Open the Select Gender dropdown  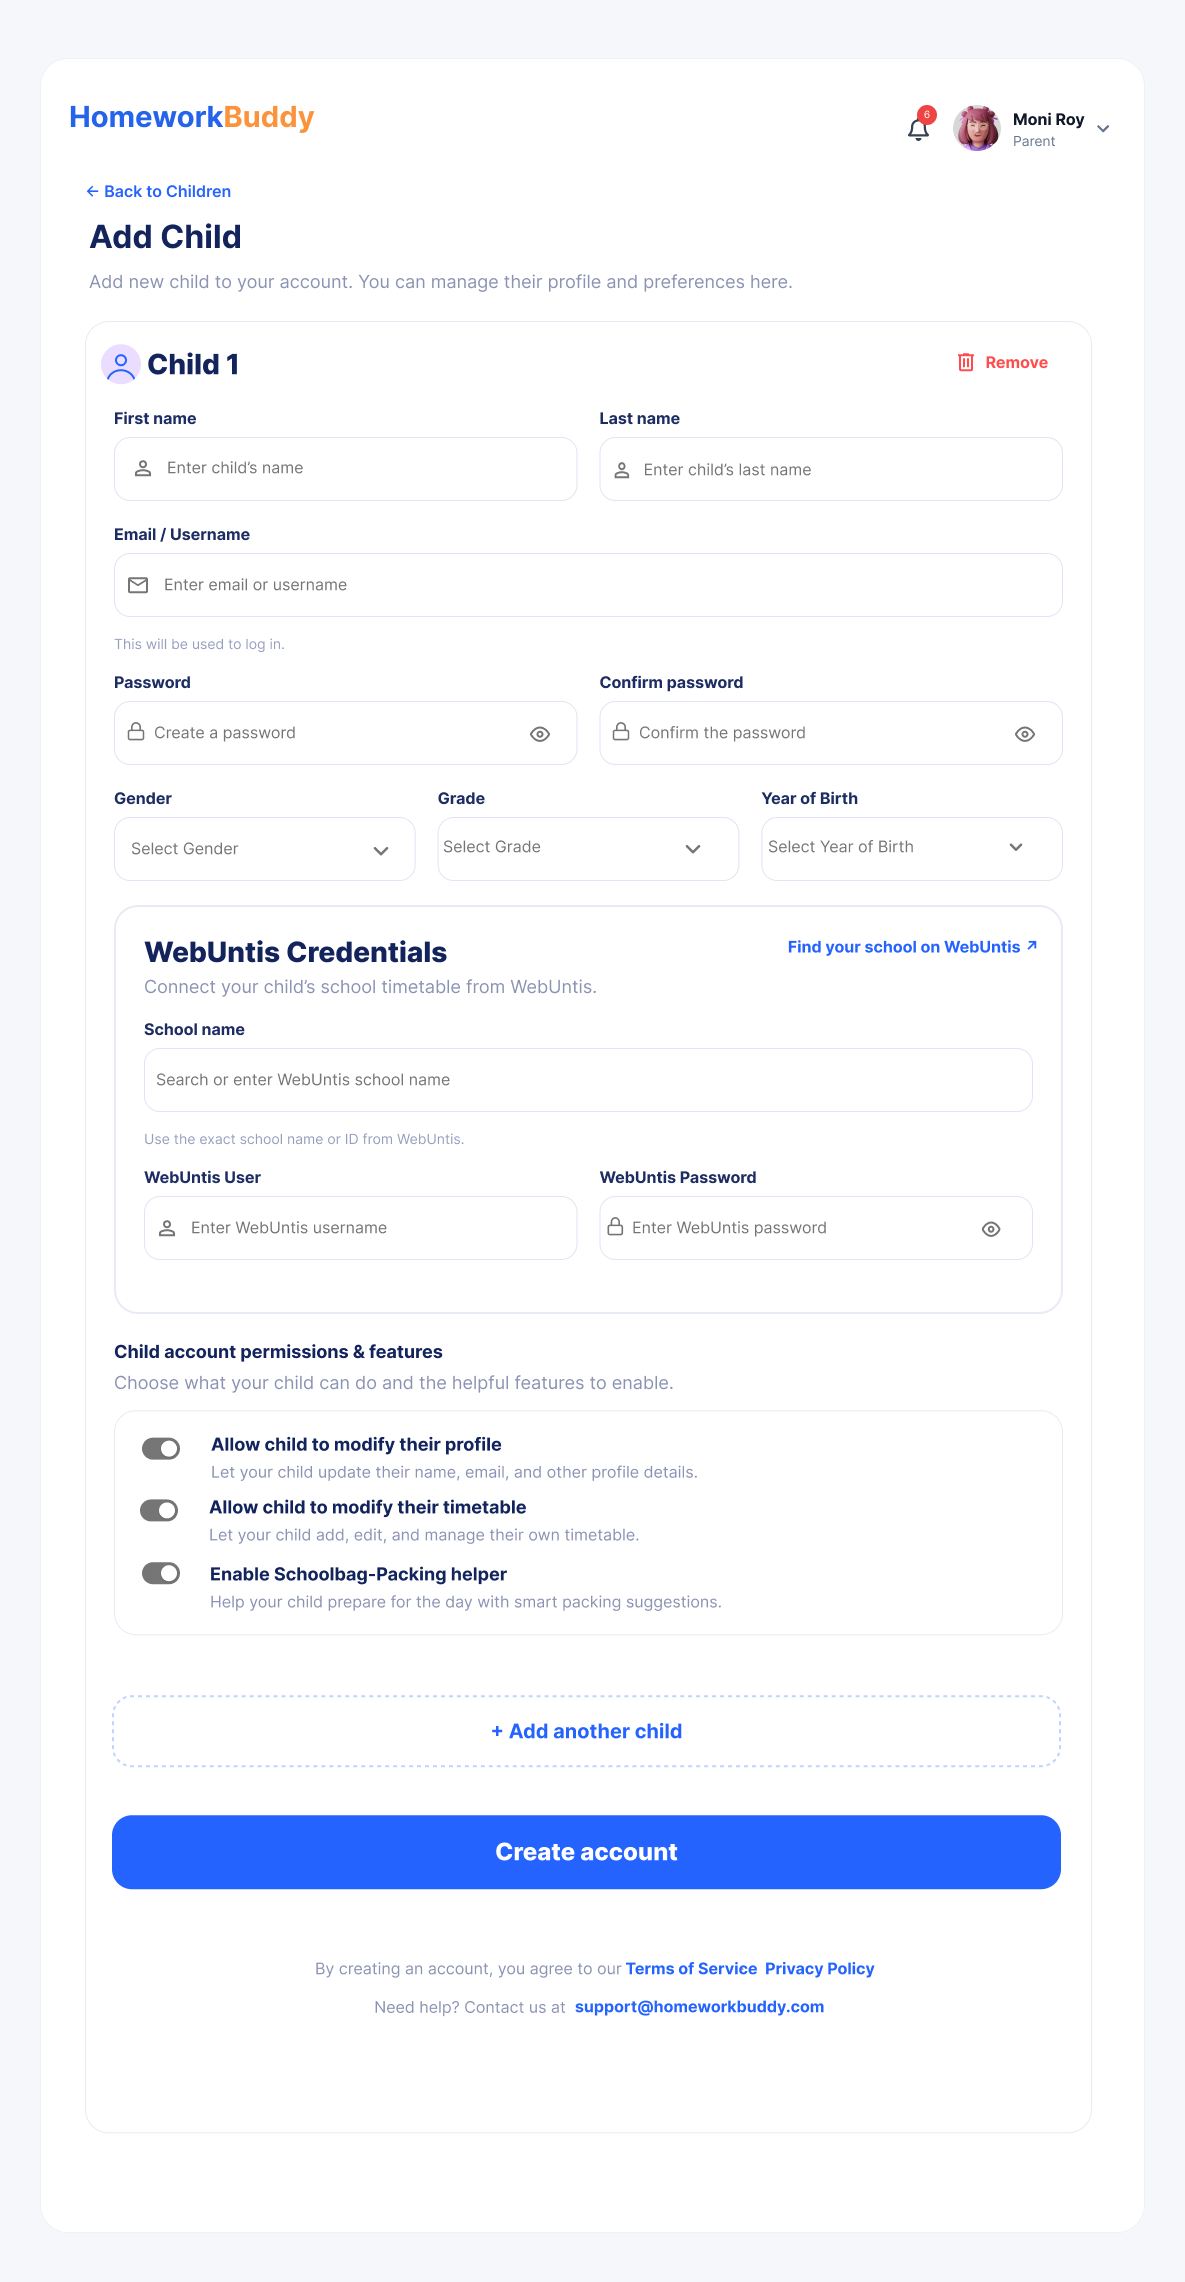coord(265,849)
